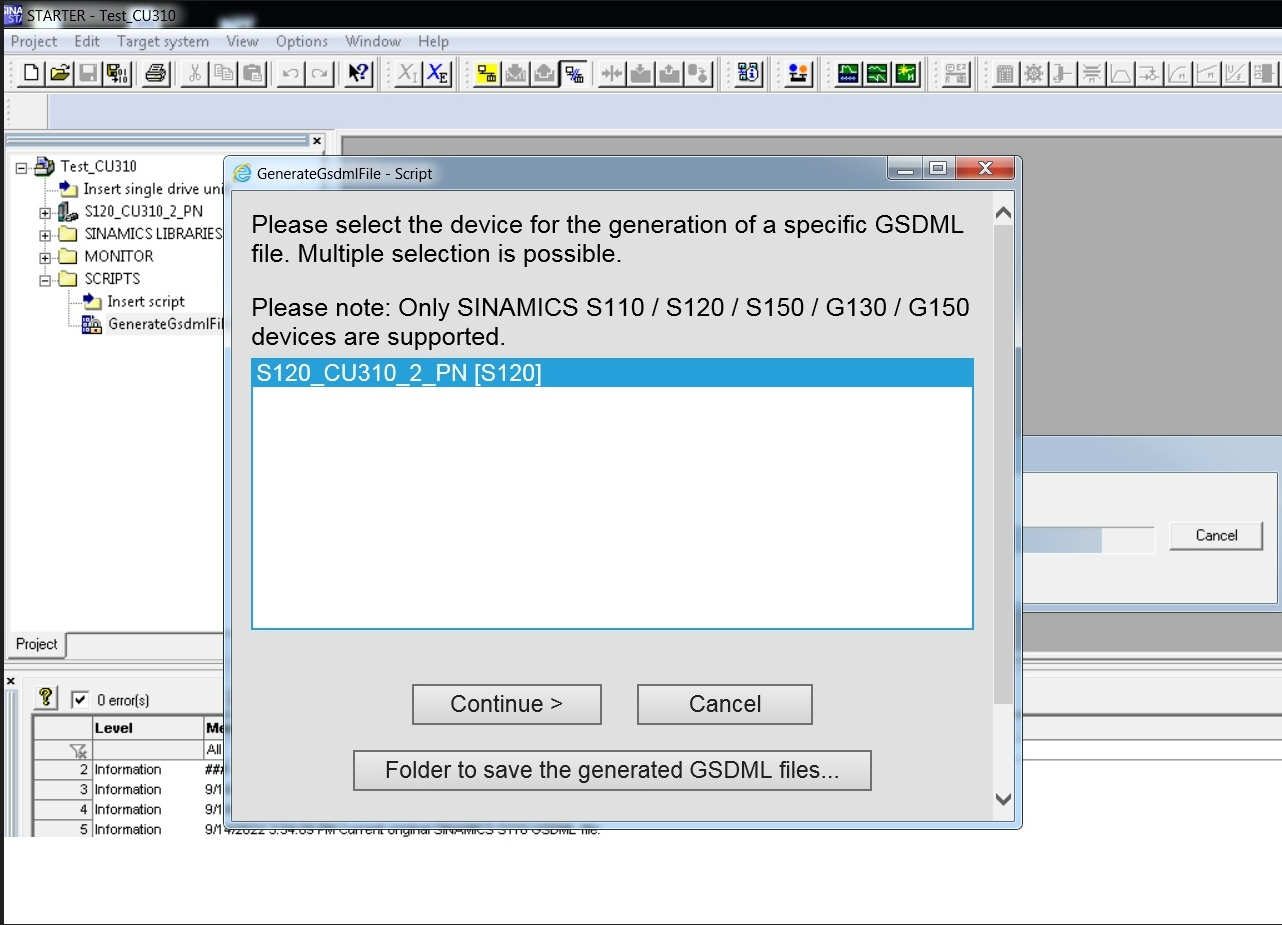Select the MONITOR tree folder
Image resolution: width=1282 pixels, height=925 pixels.
coord(119,257)
